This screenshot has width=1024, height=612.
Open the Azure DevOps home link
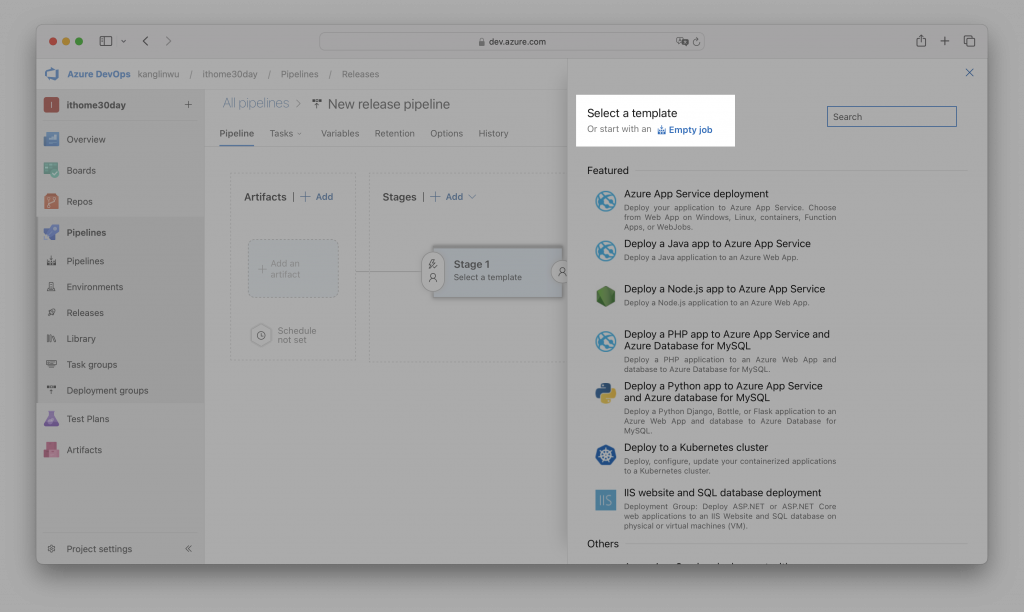pos(99,74)
